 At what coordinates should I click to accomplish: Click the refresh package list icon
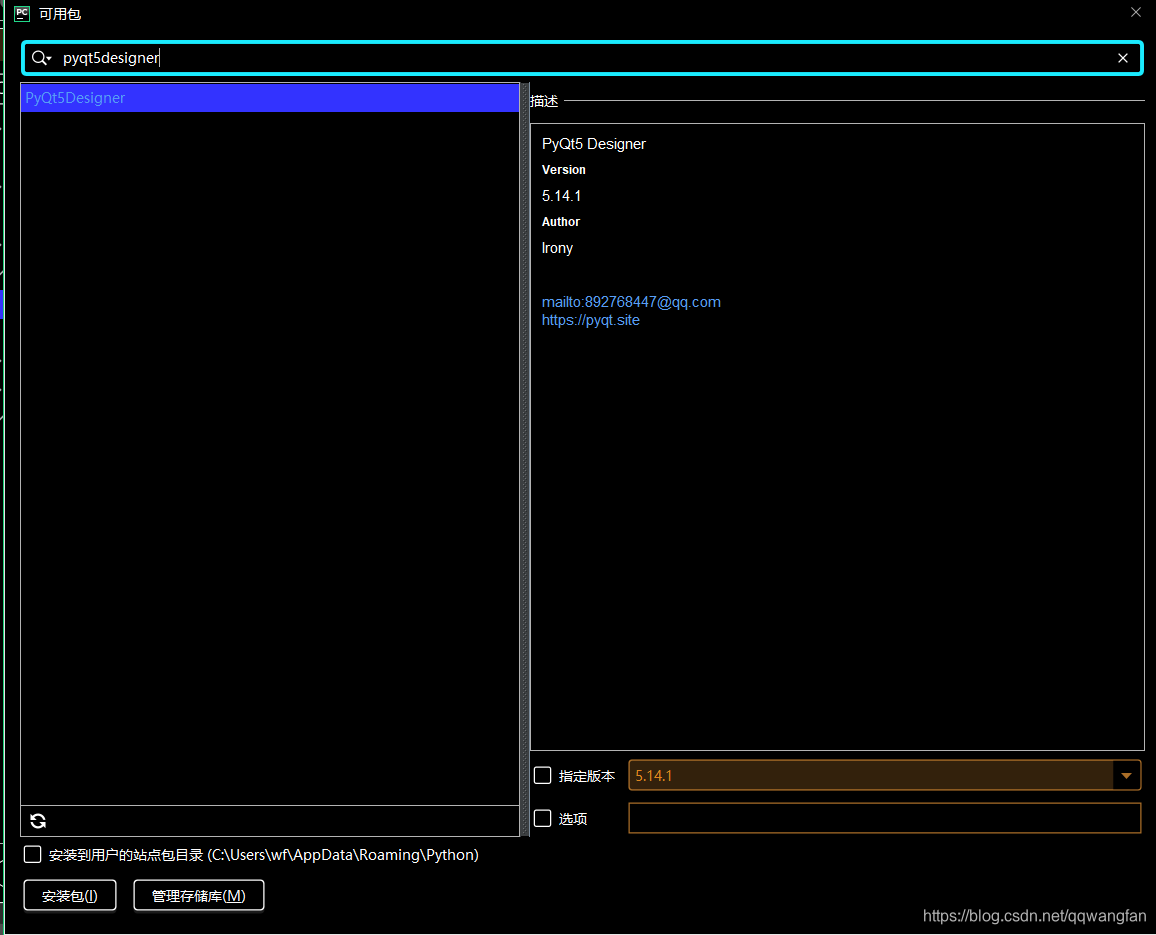pos(37,820)
